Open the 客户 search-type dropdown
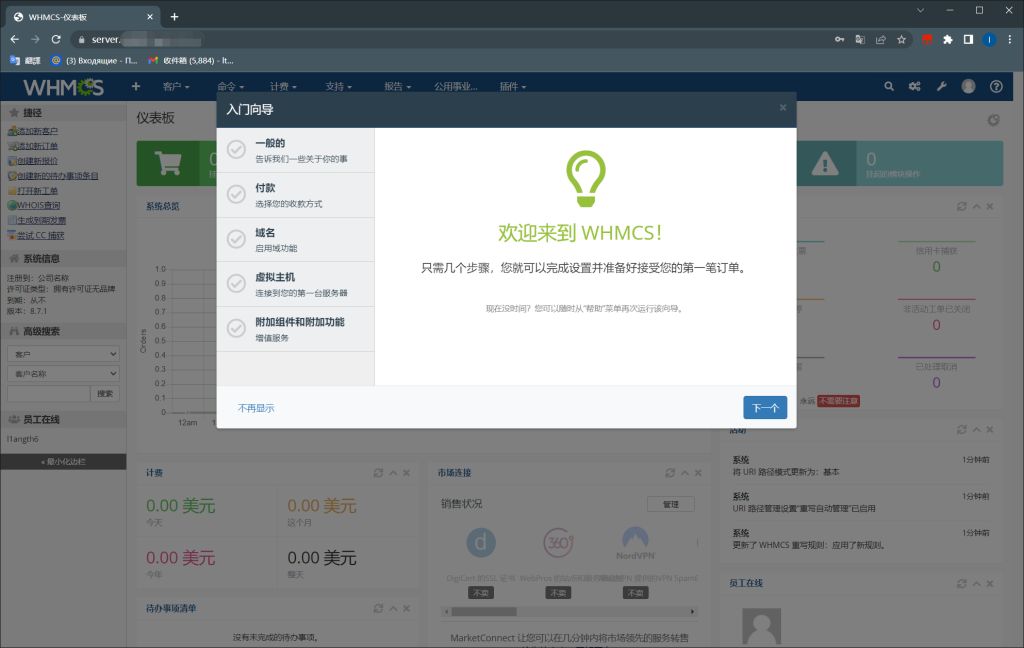 tap(62, 352)
